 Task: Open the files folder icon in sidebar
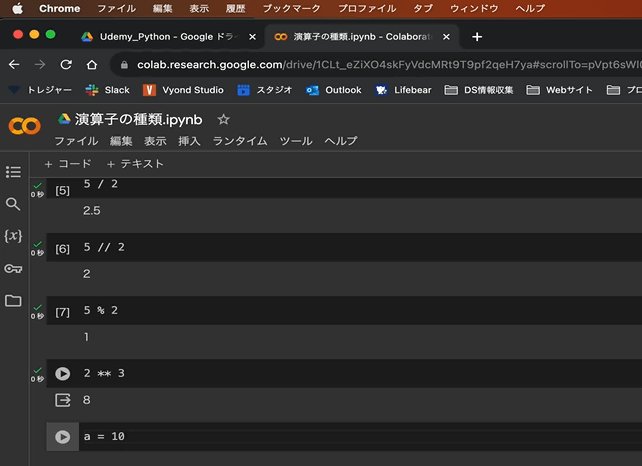tap(13, 300)
